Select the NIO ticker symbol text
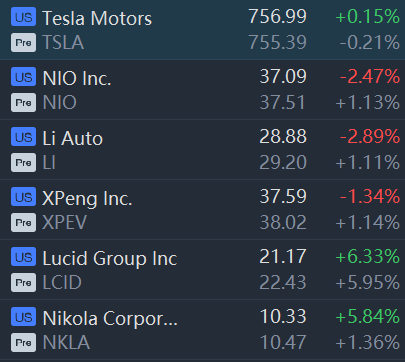 [x=60, y=102]
